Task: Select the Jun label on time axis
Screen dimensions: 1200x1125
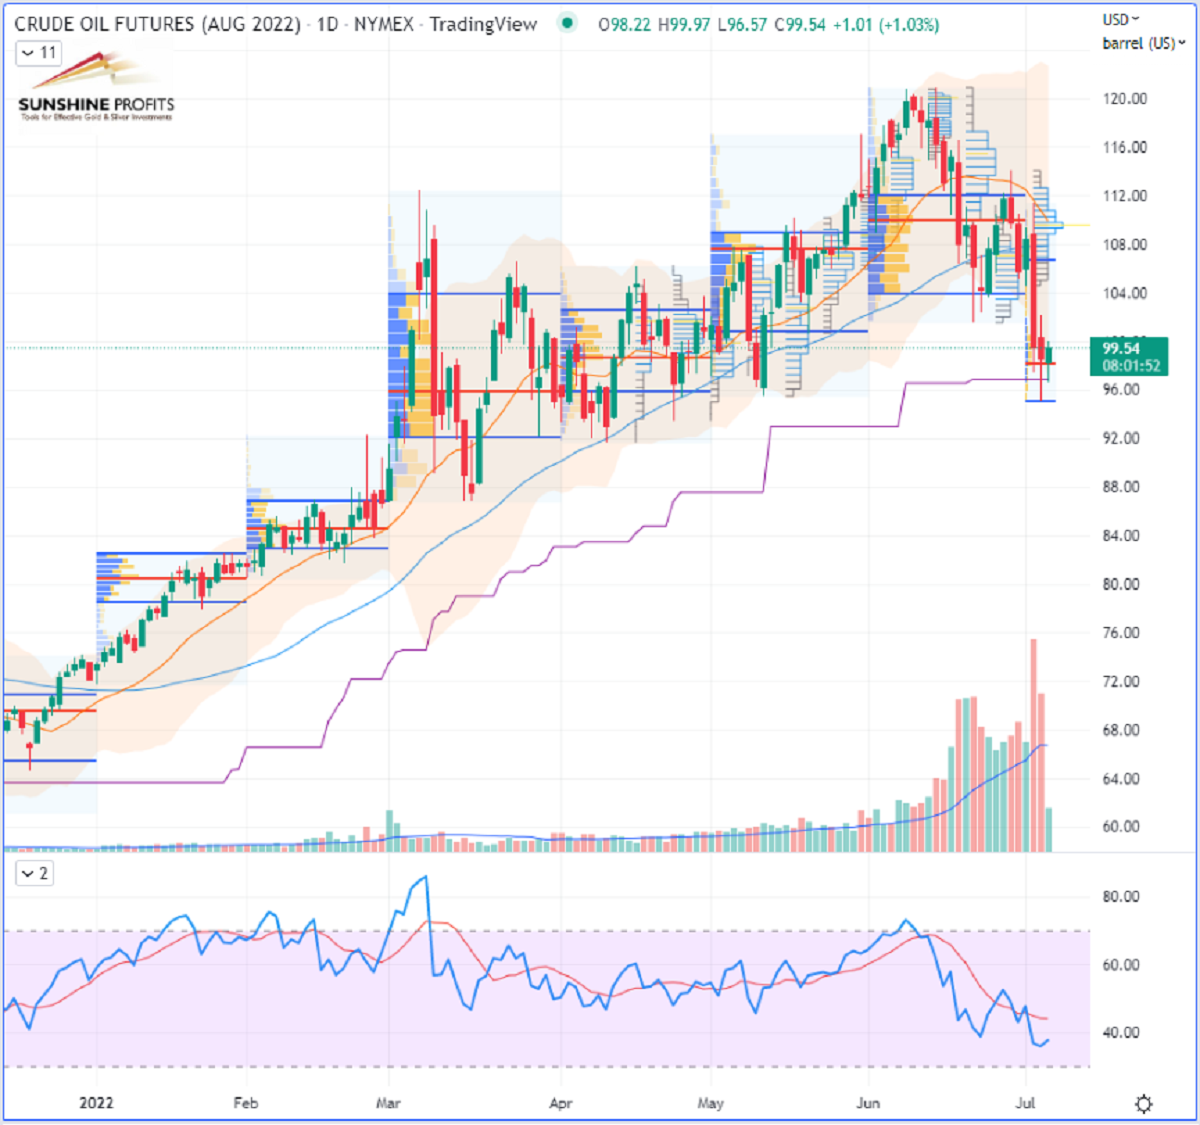Action: coord(868,1103)
